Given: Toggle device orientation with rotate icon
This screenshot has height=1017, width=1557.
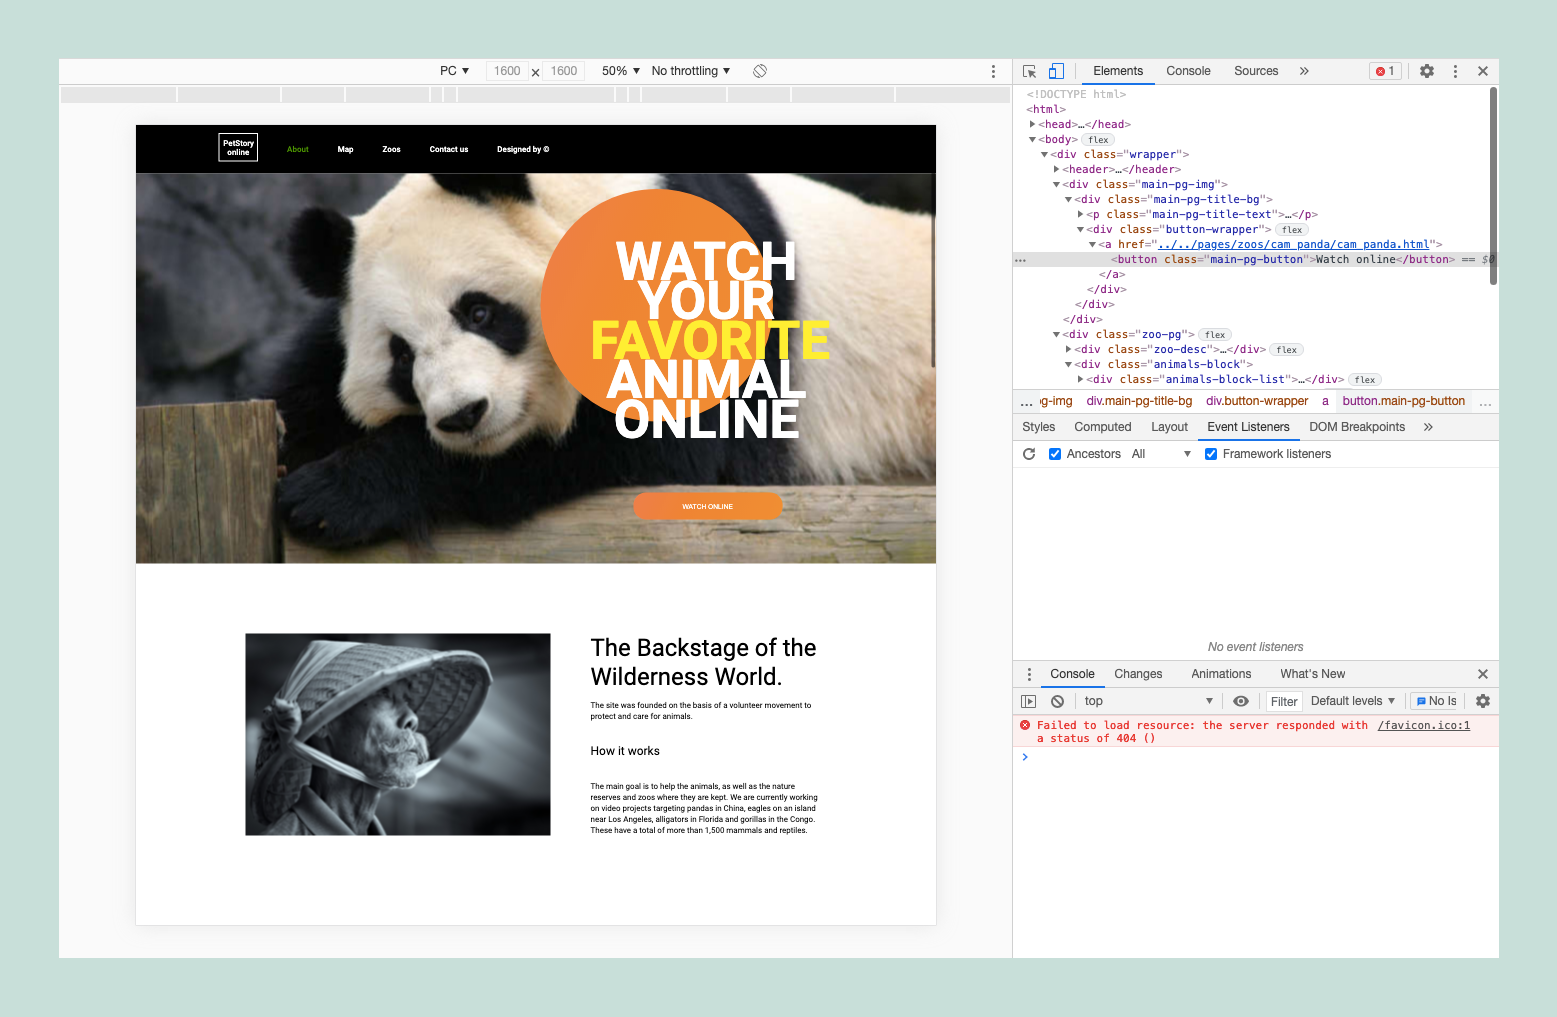Looking at the screenshot, I should coord(760,71).
